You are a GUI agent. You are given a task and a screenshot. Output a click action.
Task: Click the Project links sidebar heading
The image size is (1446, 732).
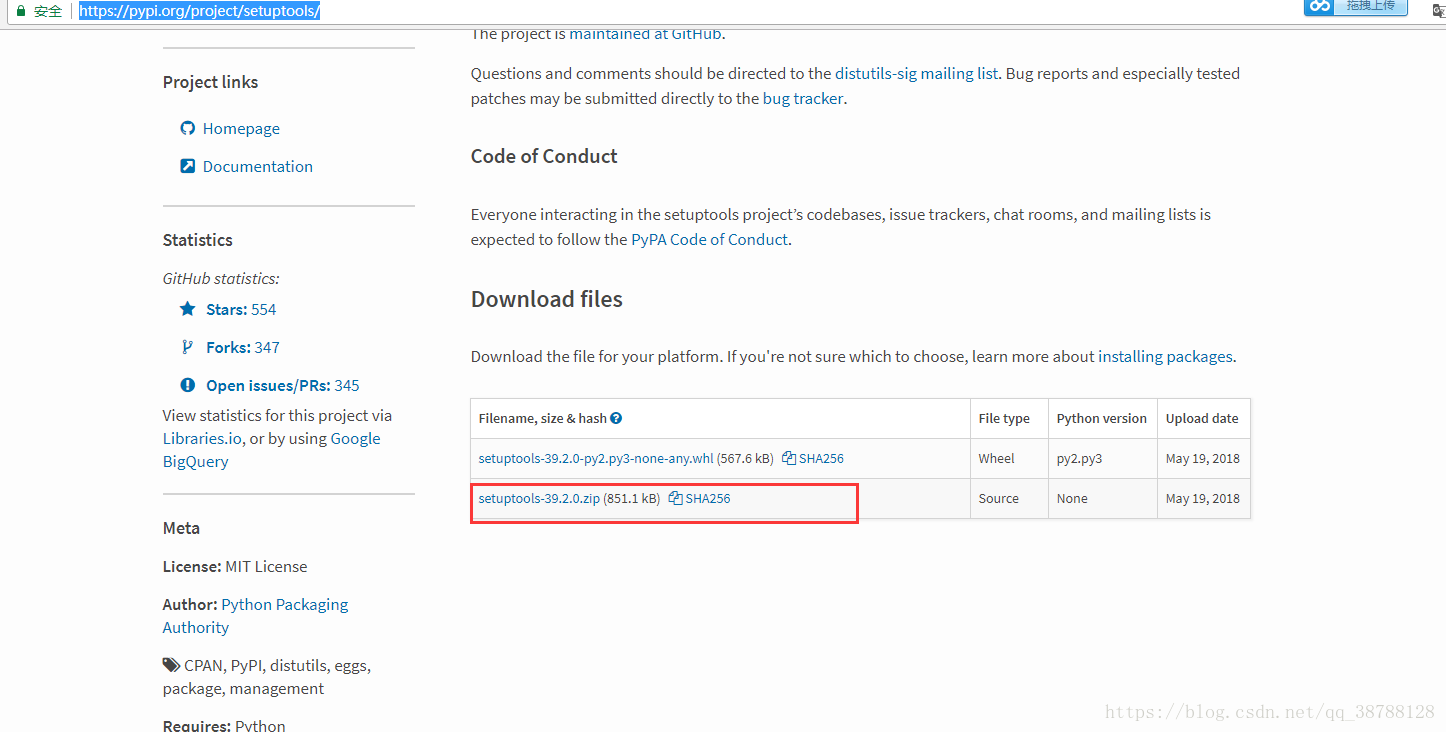click(x=210, y=82)
